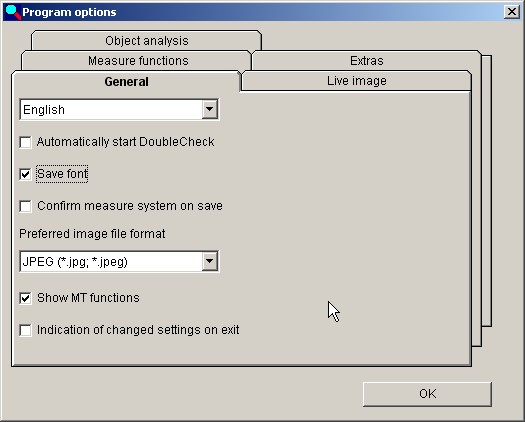525x422 pixels.
Task: Expand the English language dropdown arrow
Action: pos(210,109)
